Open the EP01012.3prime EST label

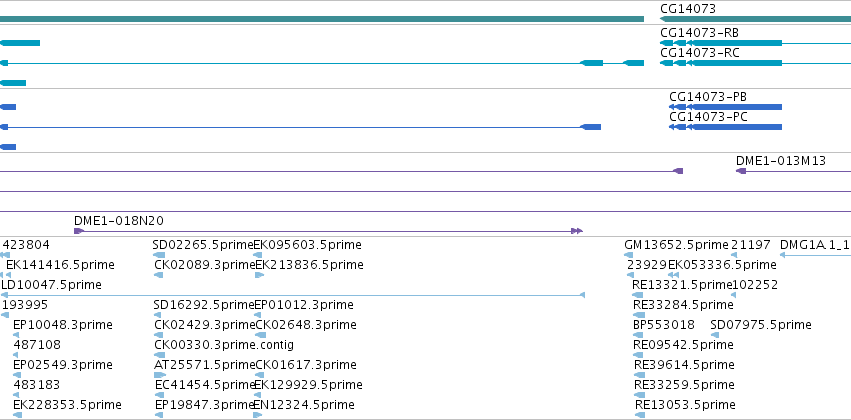tap(304, 305)
